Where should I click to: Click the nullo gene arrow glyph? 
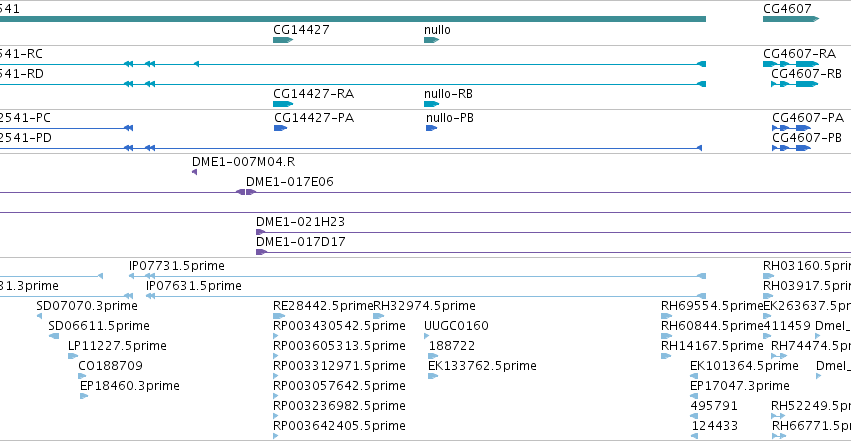[x=431, y=40]
